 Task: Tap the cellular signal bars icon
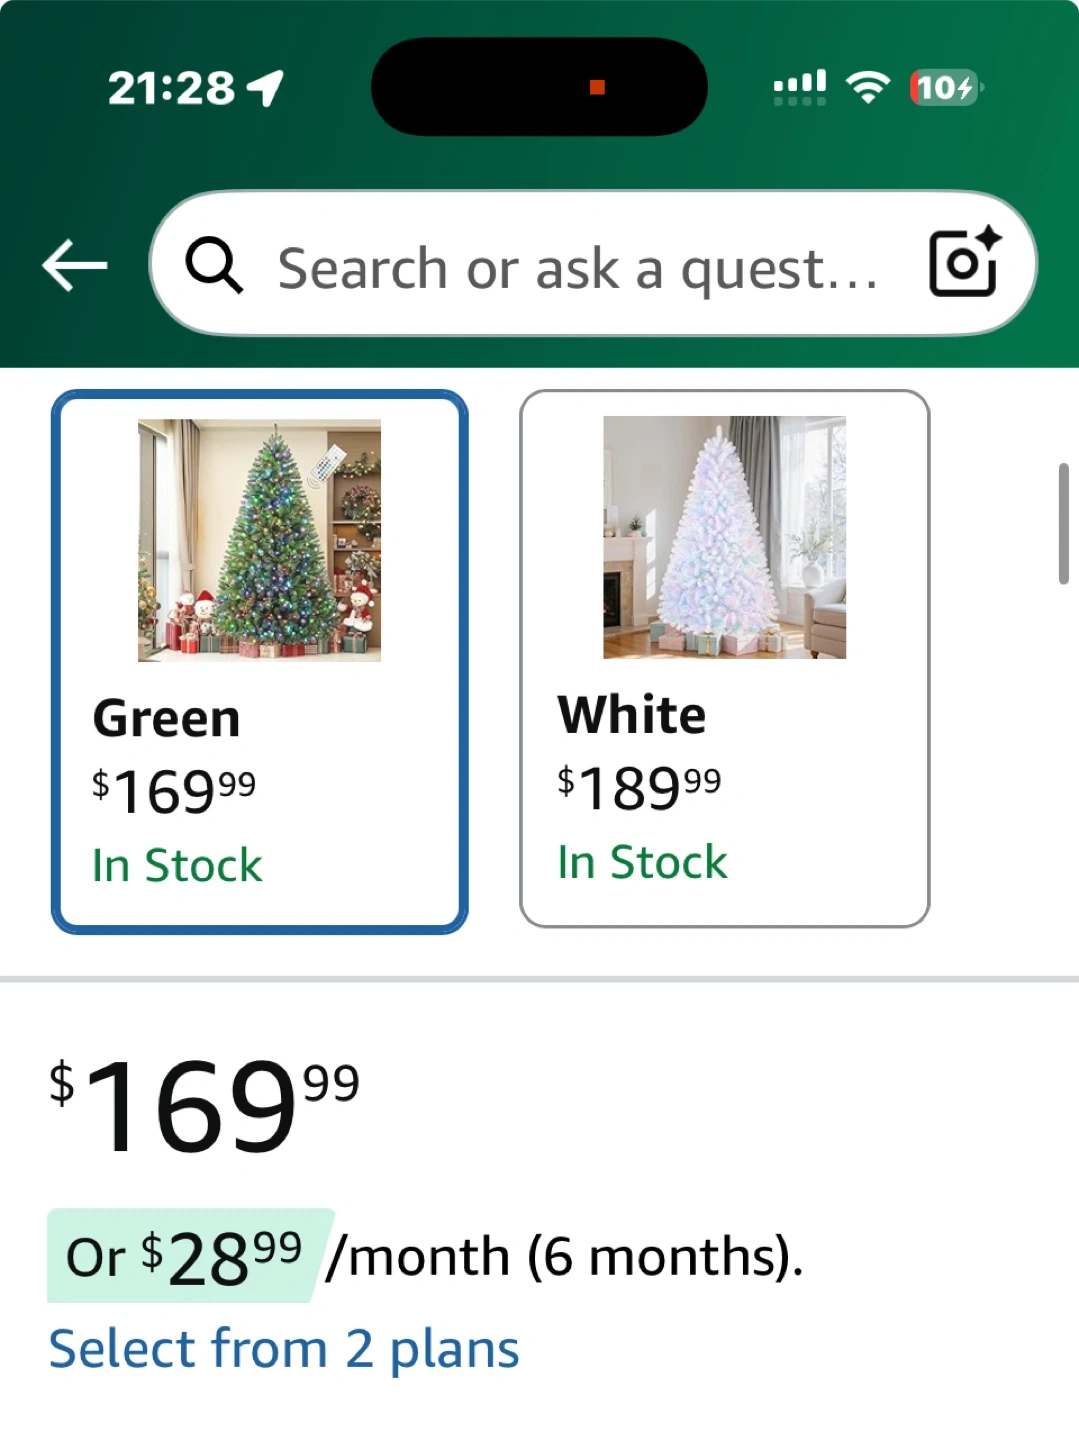[799, 88]
